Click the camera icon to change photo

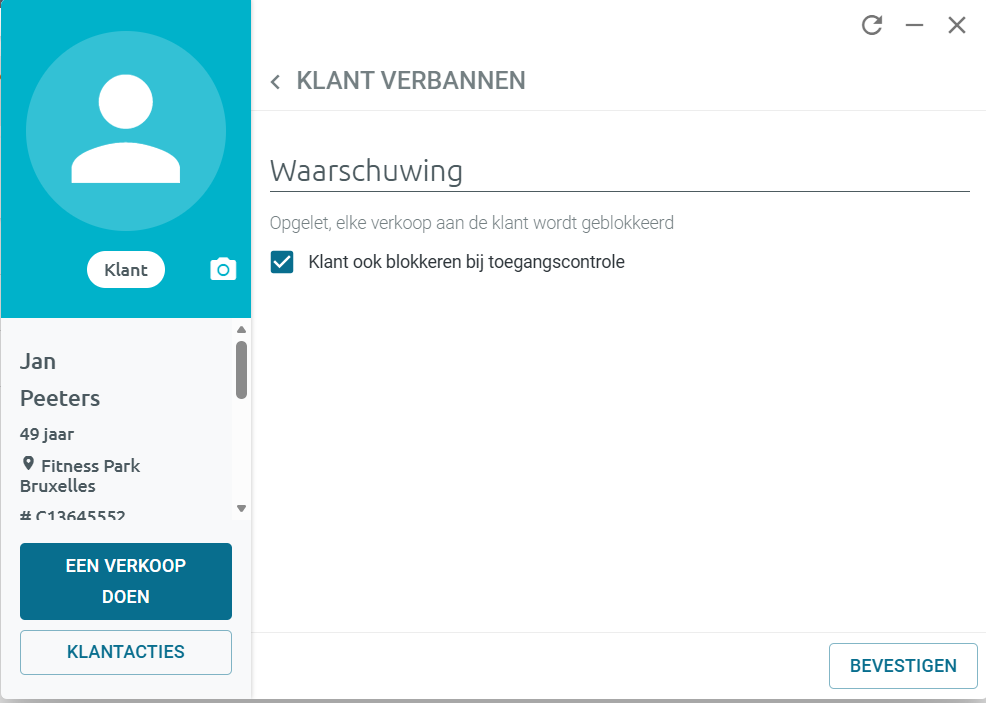pyautogui.click(x=223, y=269)
